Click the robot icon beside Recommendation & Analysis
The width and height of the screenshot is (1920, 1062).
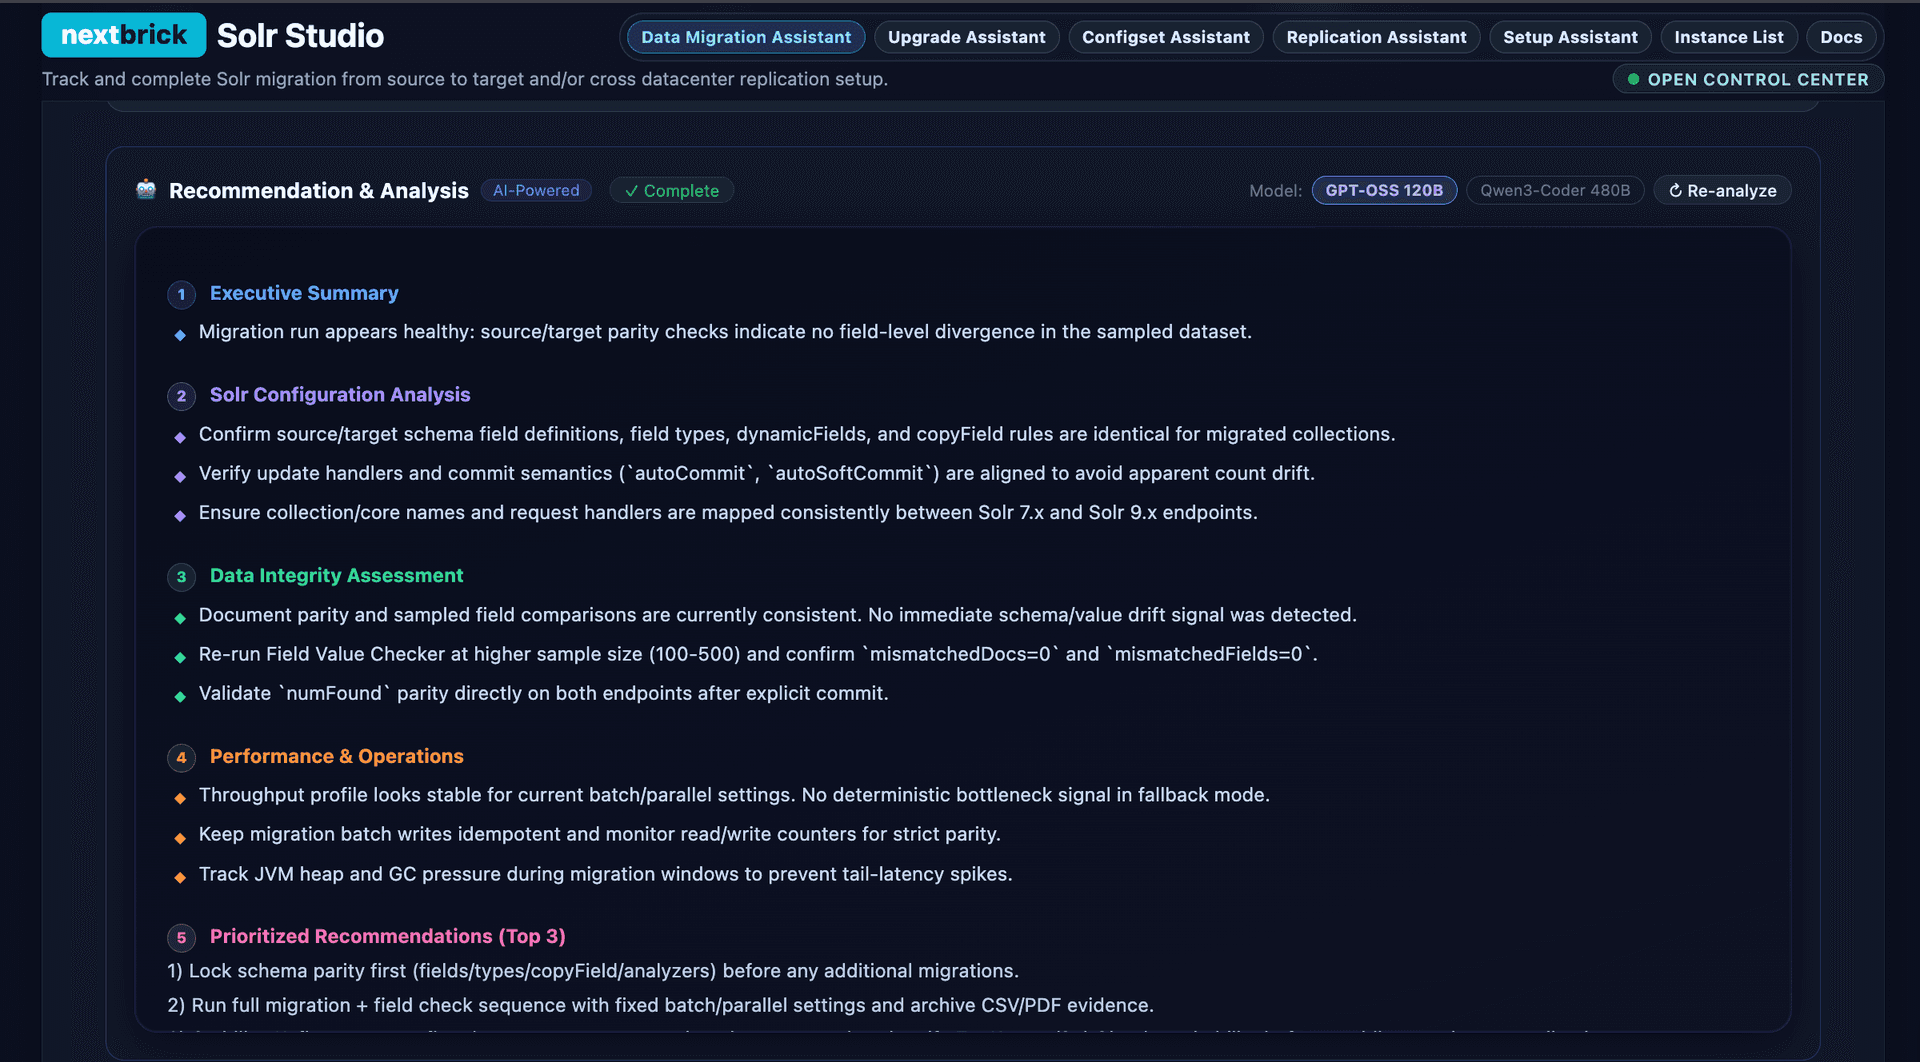click(x=146, y=190)
